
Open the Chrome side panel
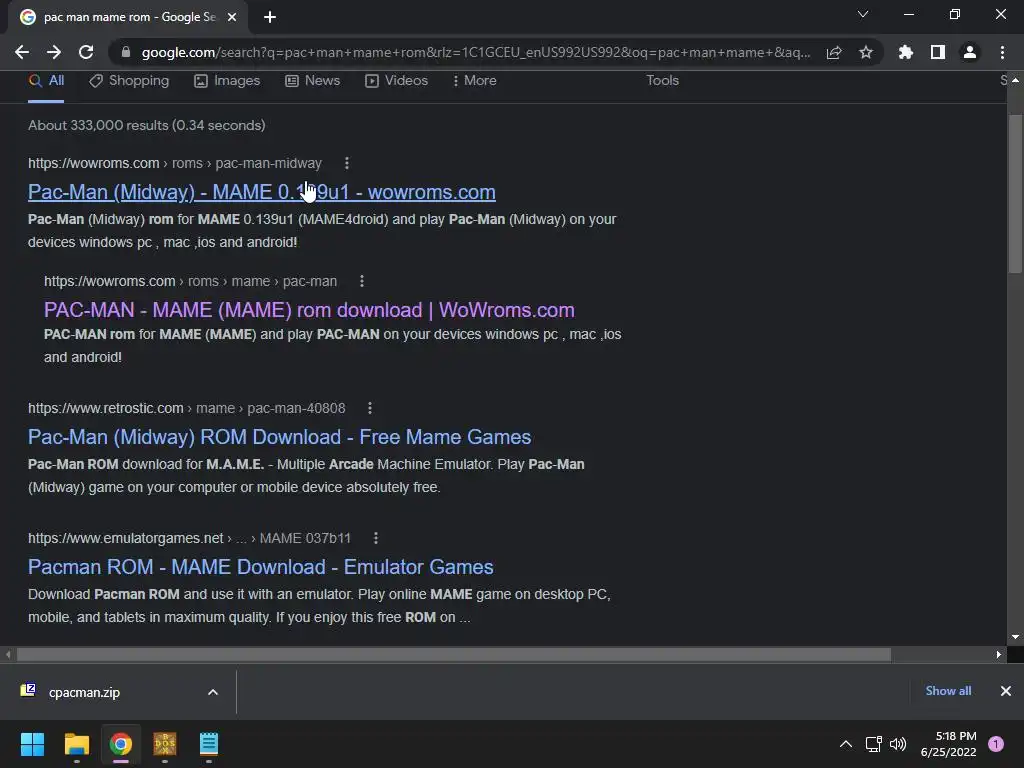pos(938,52)
